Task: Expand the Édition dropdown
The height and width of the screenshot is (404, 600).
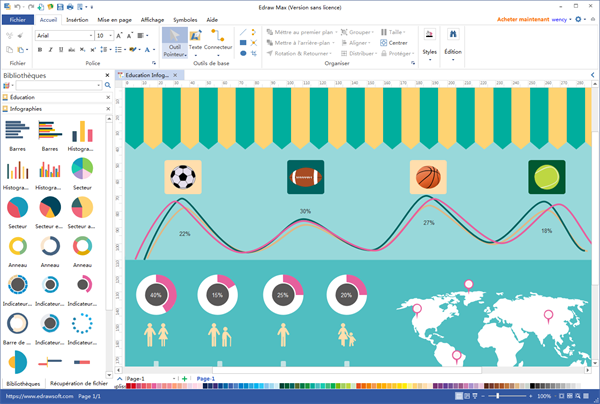Action: coord(453,44)
